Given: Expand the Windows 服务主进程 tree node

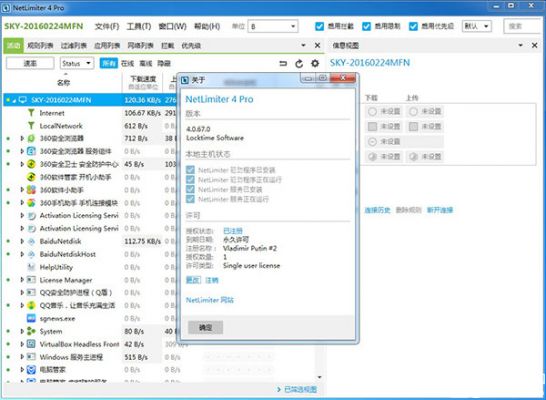Looking at the screenshot, I should tap(22, 357).
